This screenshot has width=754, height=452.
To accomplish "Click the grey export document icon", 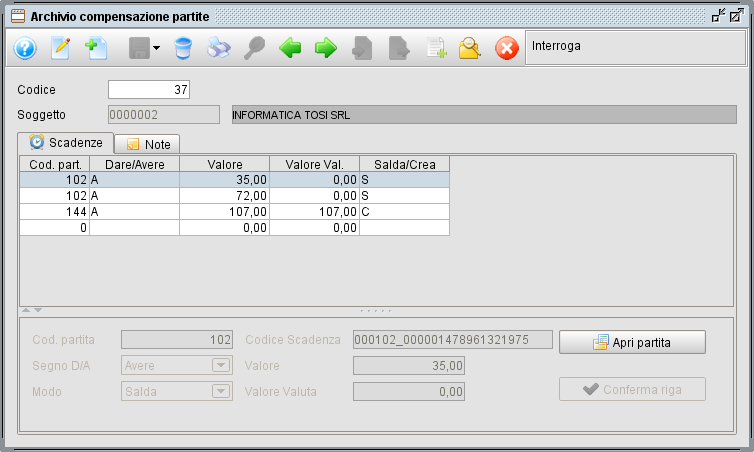I will pyautogui.click(x=399, y=48).
